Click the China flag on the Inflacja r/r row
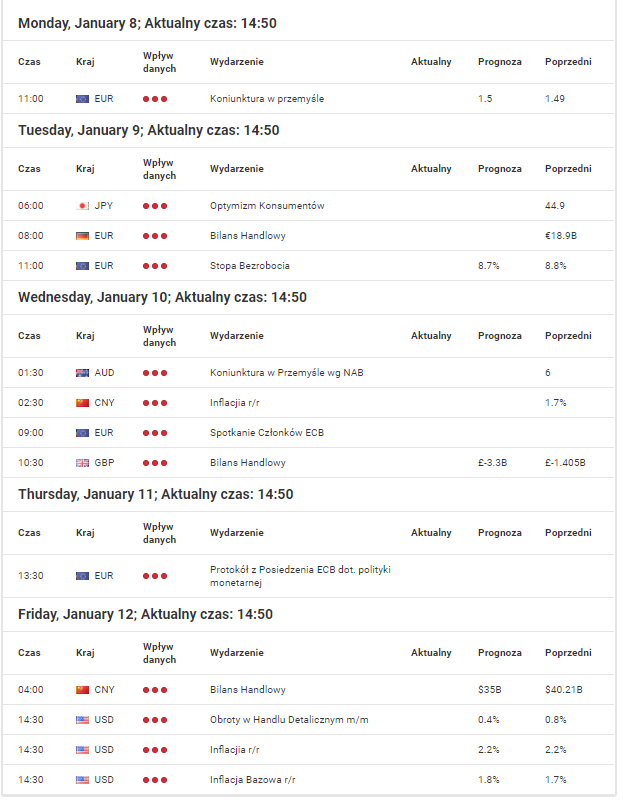 point(82,404)
